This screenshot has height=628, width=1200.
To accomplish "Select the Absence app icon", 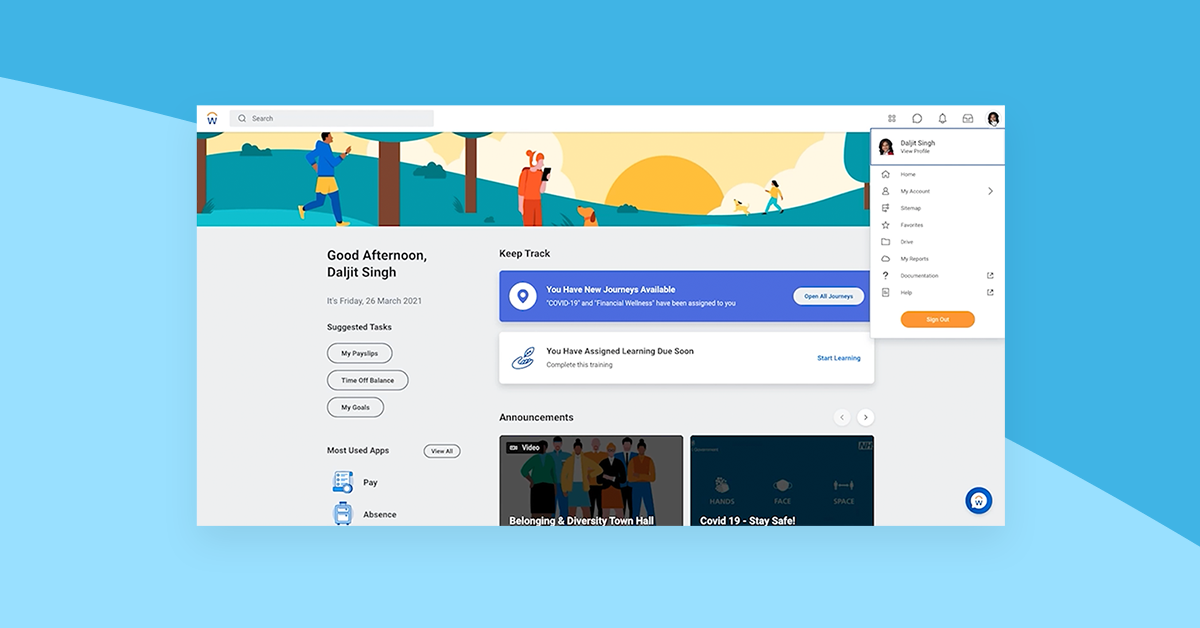I will (x=341, y=513).
